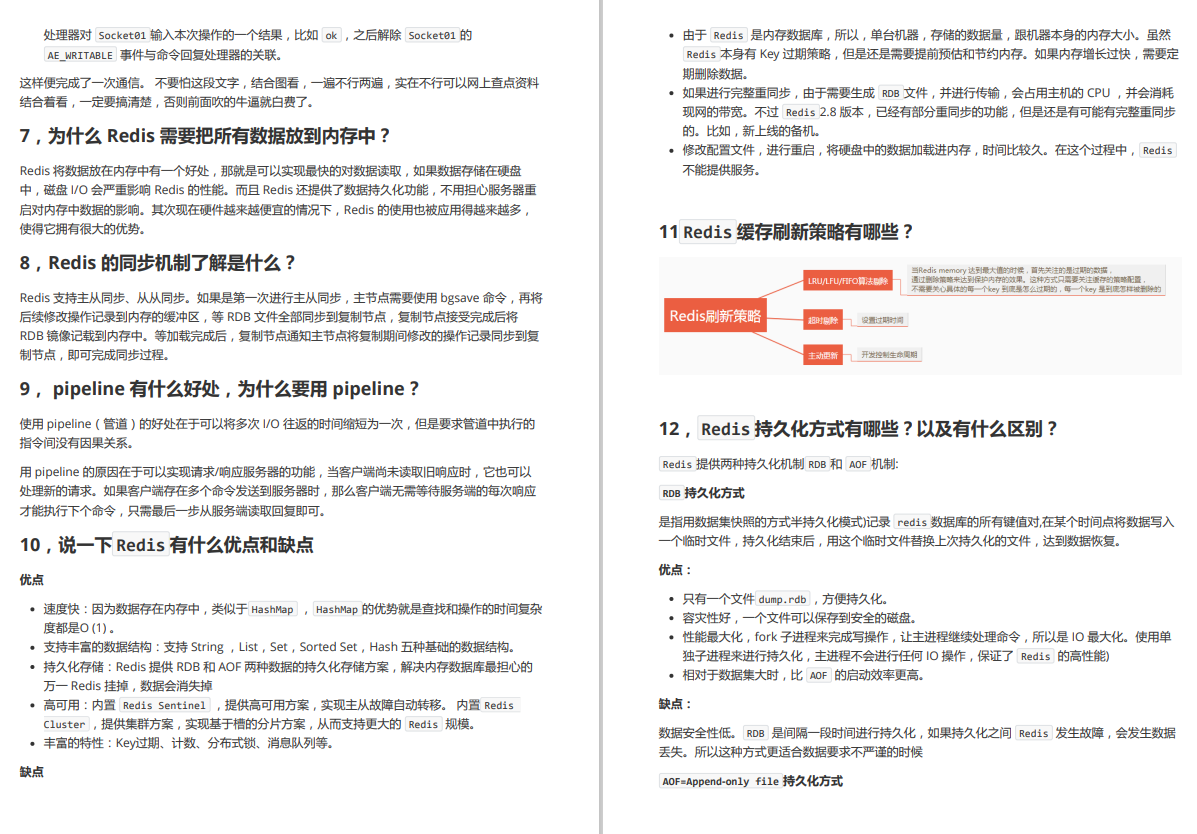This screenshot has width=1197, height=834.
Task: Click the line 'Redis 提供两种持久化机制 RDB 和 AOF 机制:'
Action: tap(779, 464)
